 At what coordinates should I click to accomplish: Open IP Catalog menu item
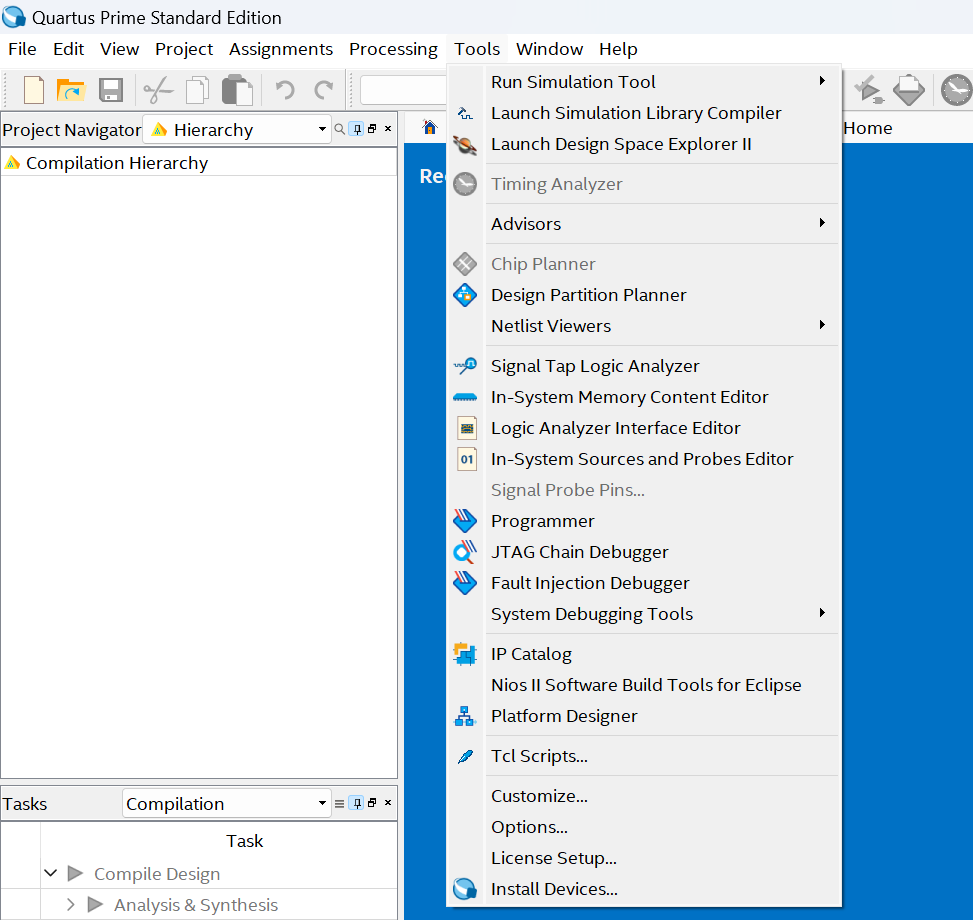coord(644,654)
